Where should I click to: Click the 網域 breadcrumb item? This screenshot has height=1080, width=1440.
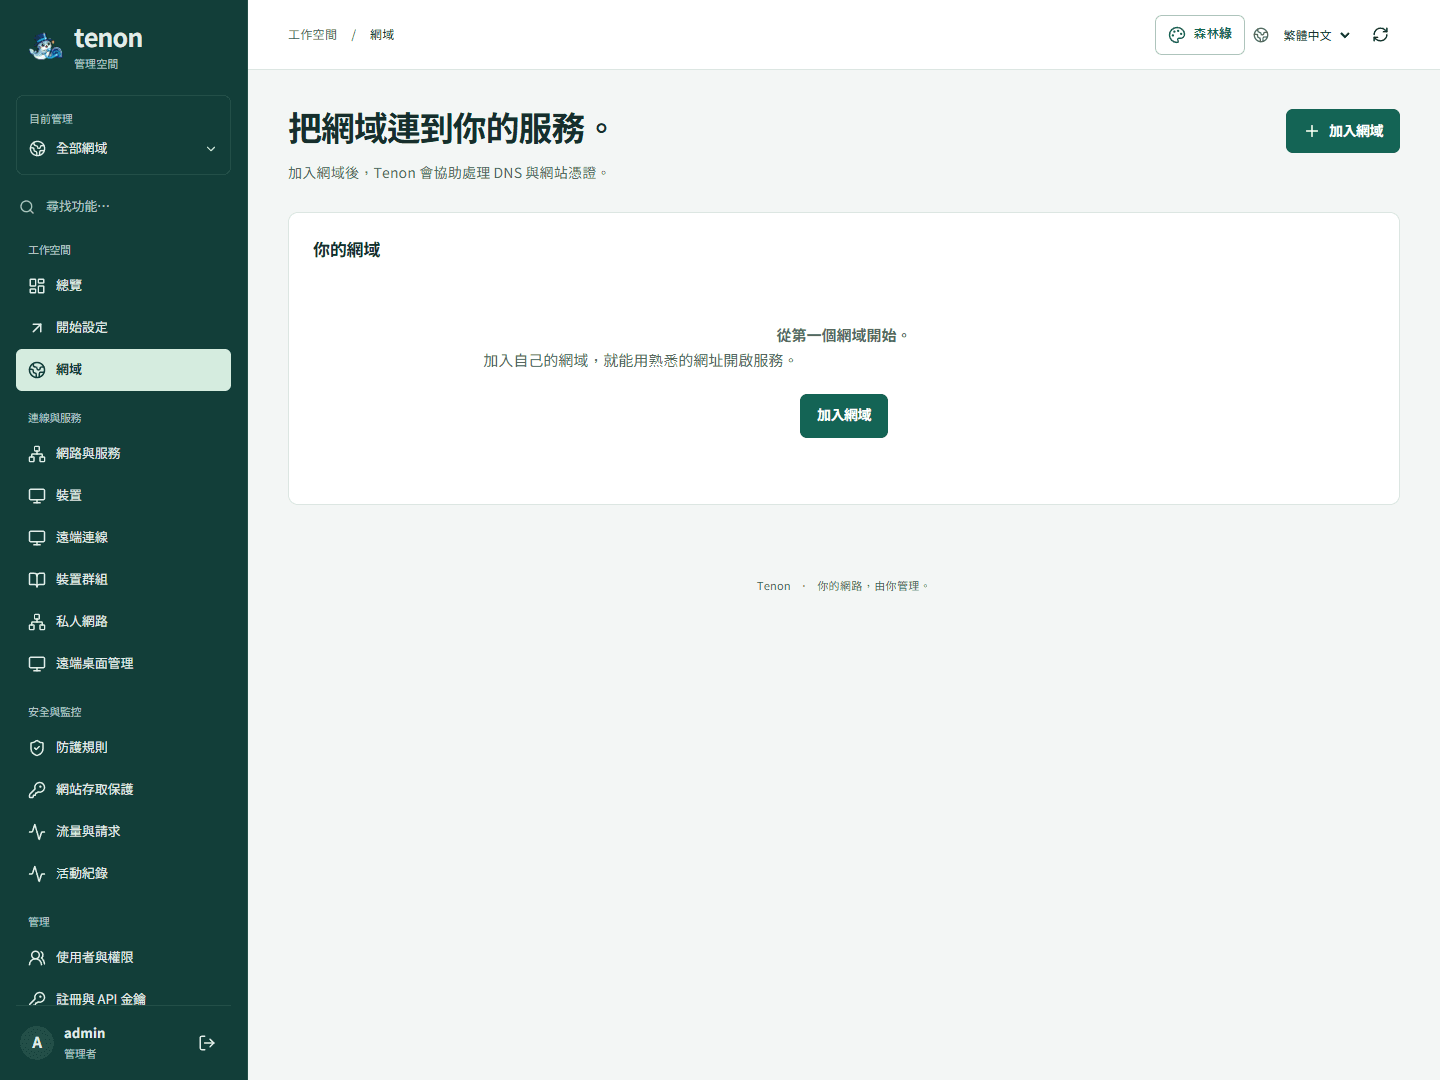pos(382,35)
